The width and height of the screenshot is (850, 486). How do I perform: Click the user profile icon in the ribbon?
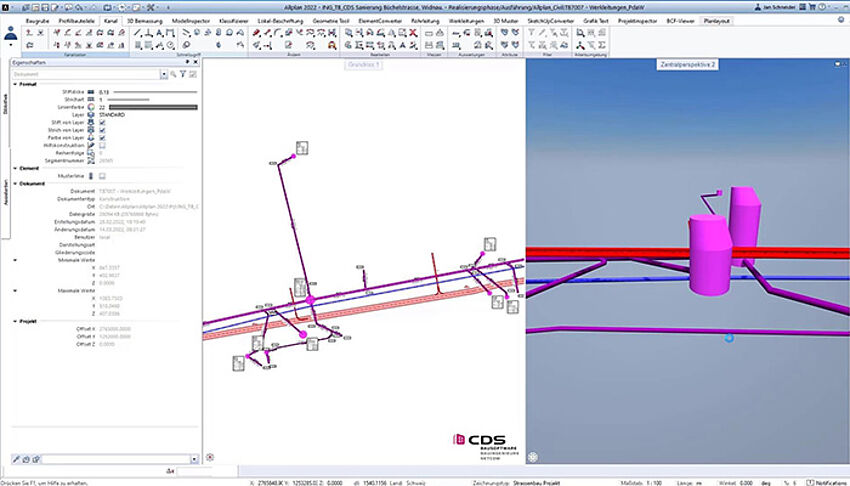click(x=10, y=33)
